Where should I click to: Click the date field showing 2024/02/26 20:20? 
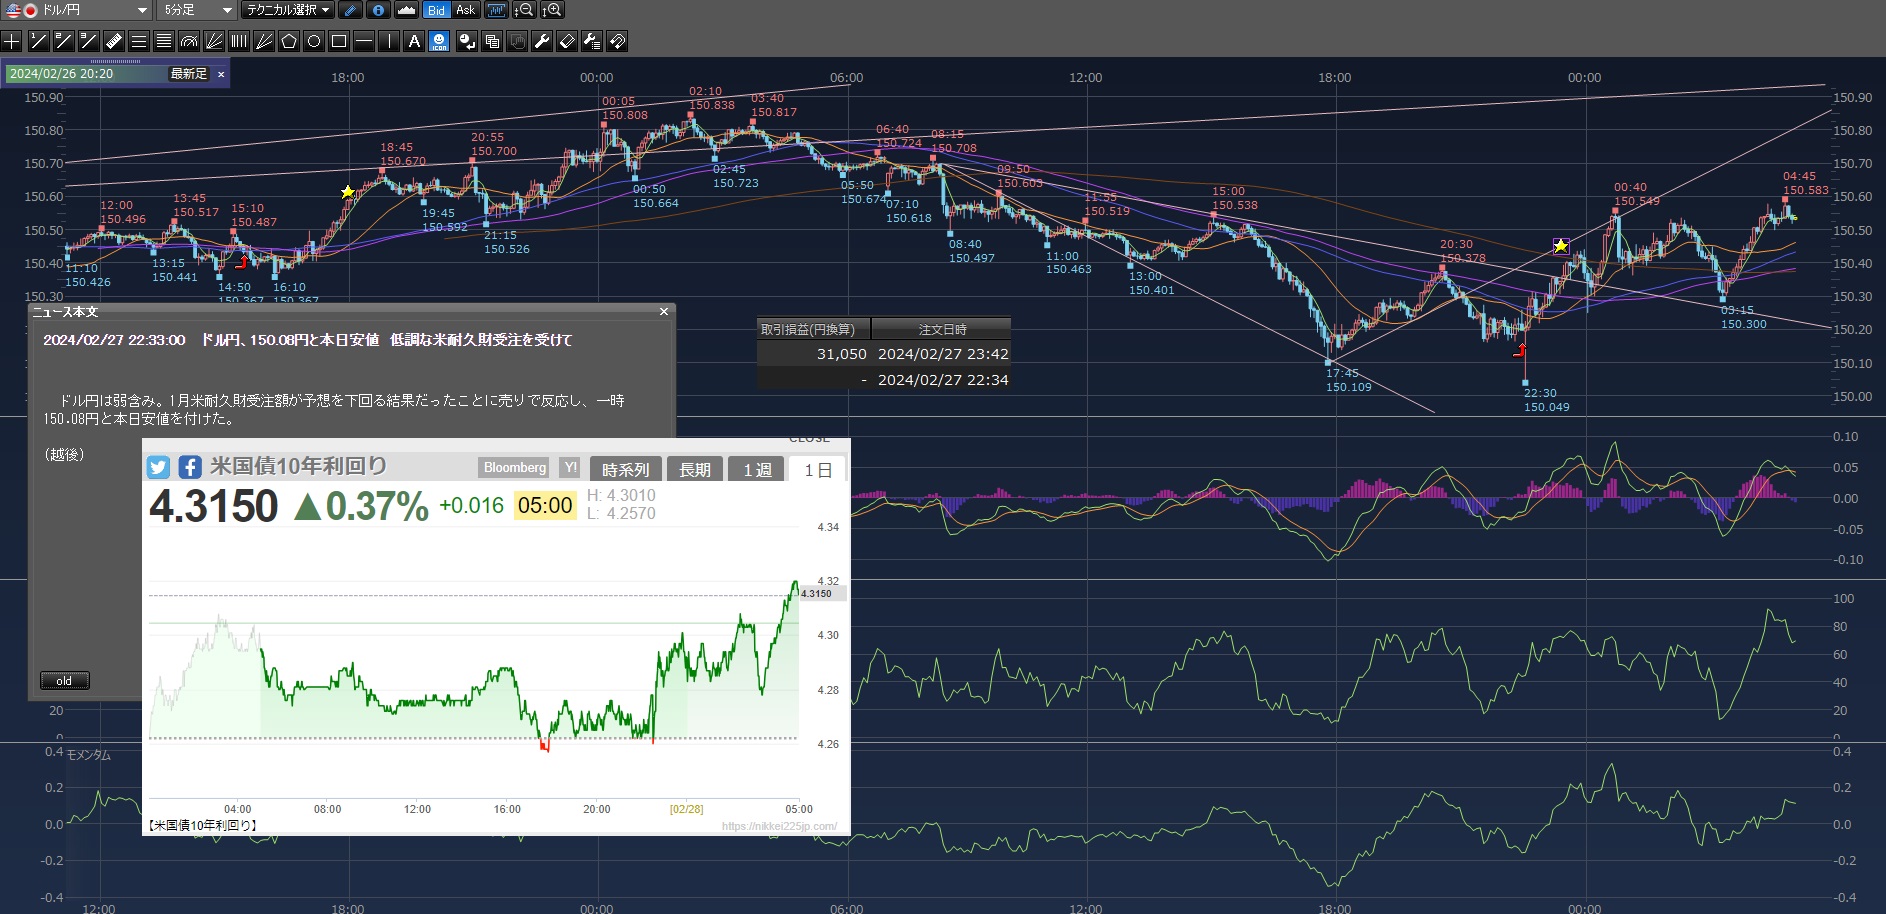coord(85,74)
